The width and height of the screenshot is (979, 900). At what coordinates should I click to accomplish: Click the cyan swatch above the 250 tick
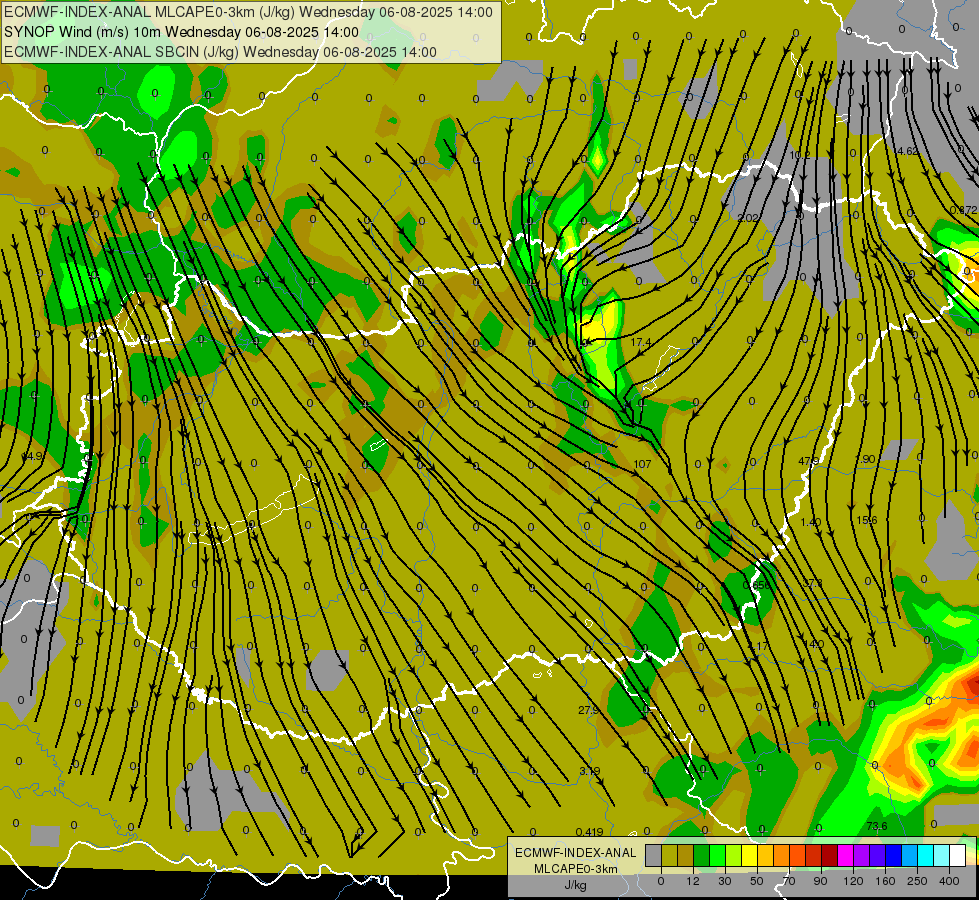(925, 855)
